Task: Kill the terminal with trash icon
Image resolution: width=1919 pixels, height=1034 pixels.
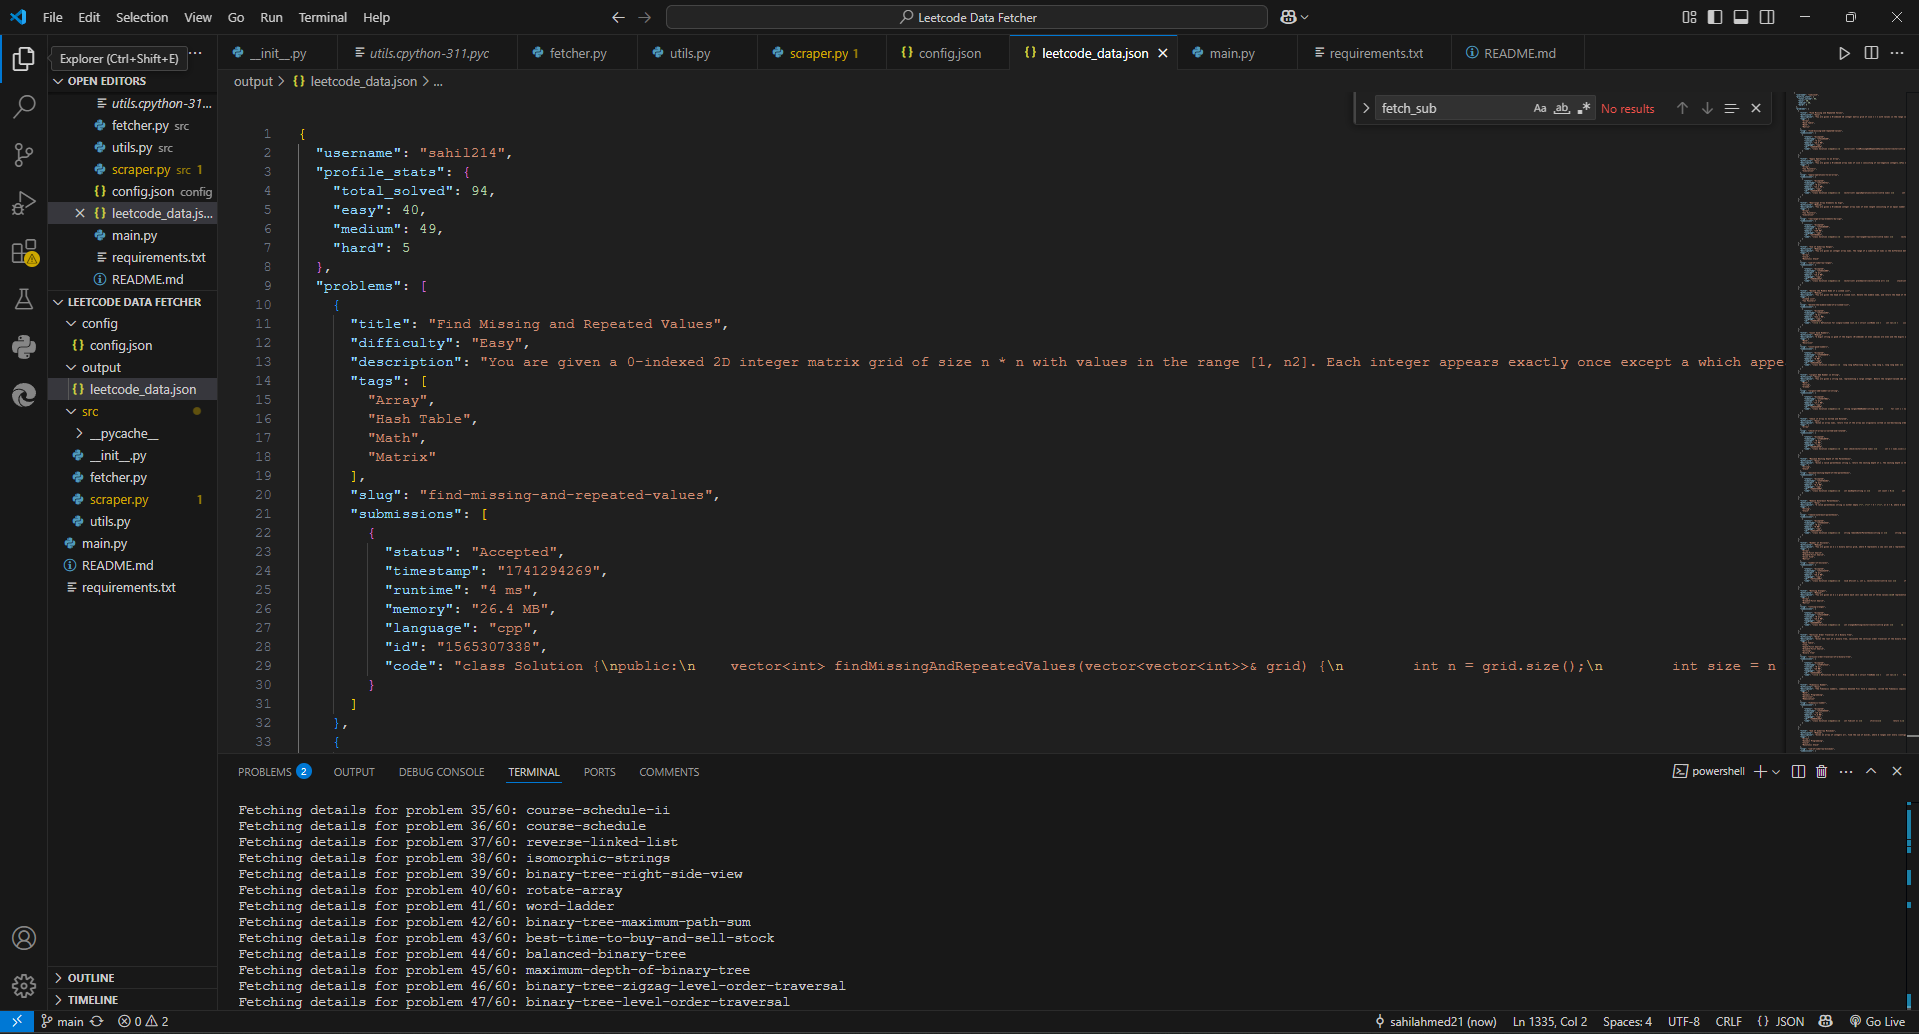Action: [x=1821, y=771]
